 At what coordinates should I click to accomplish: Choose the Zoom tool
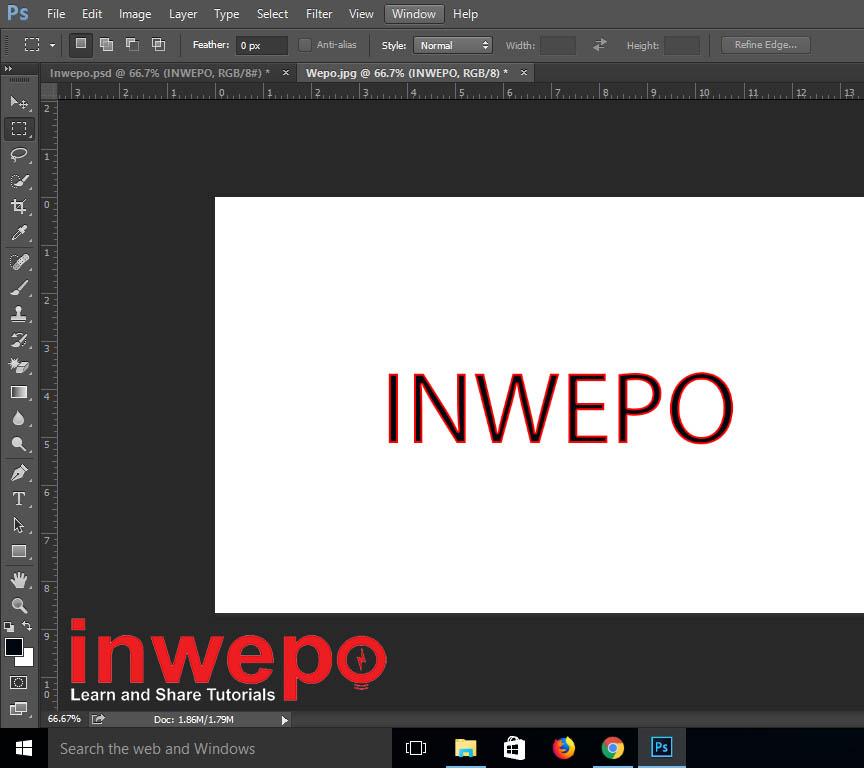[19, 606]
